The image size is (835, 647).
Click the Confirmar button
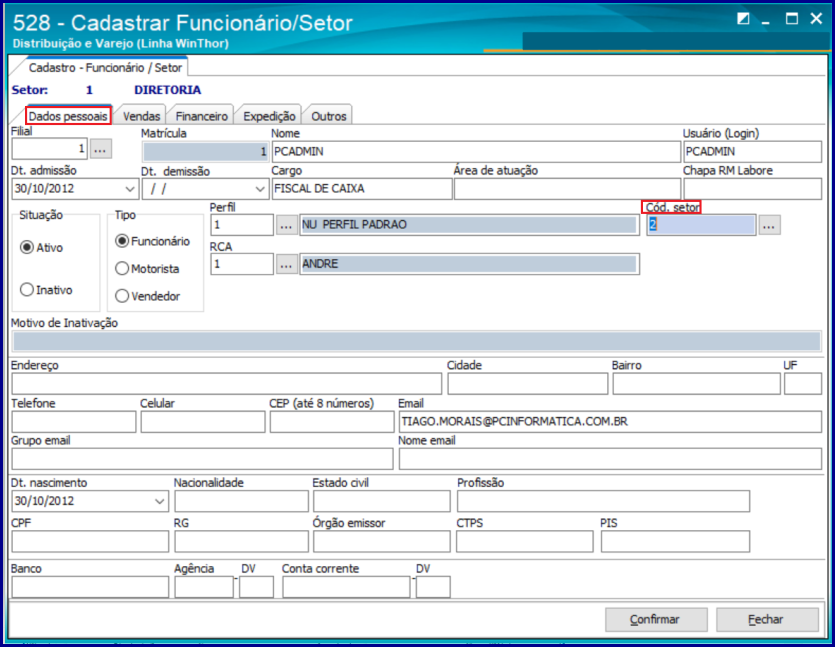click(x=656, y=619)
